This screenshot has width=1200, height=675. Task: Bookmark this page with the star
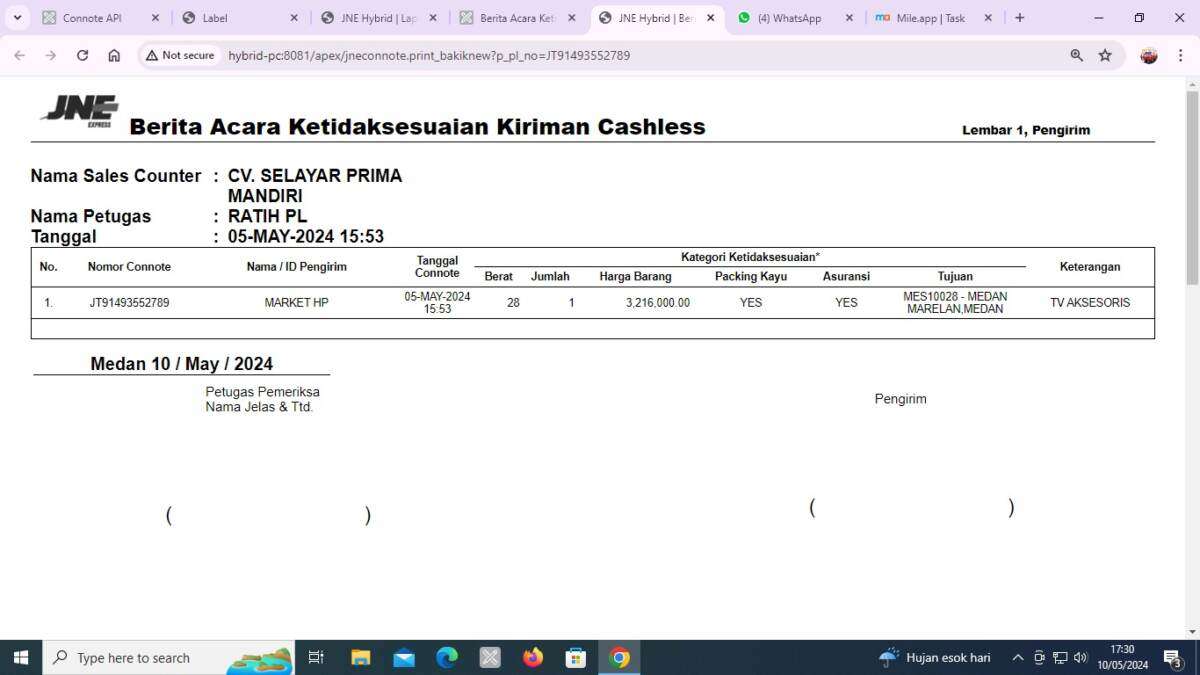1105,56
